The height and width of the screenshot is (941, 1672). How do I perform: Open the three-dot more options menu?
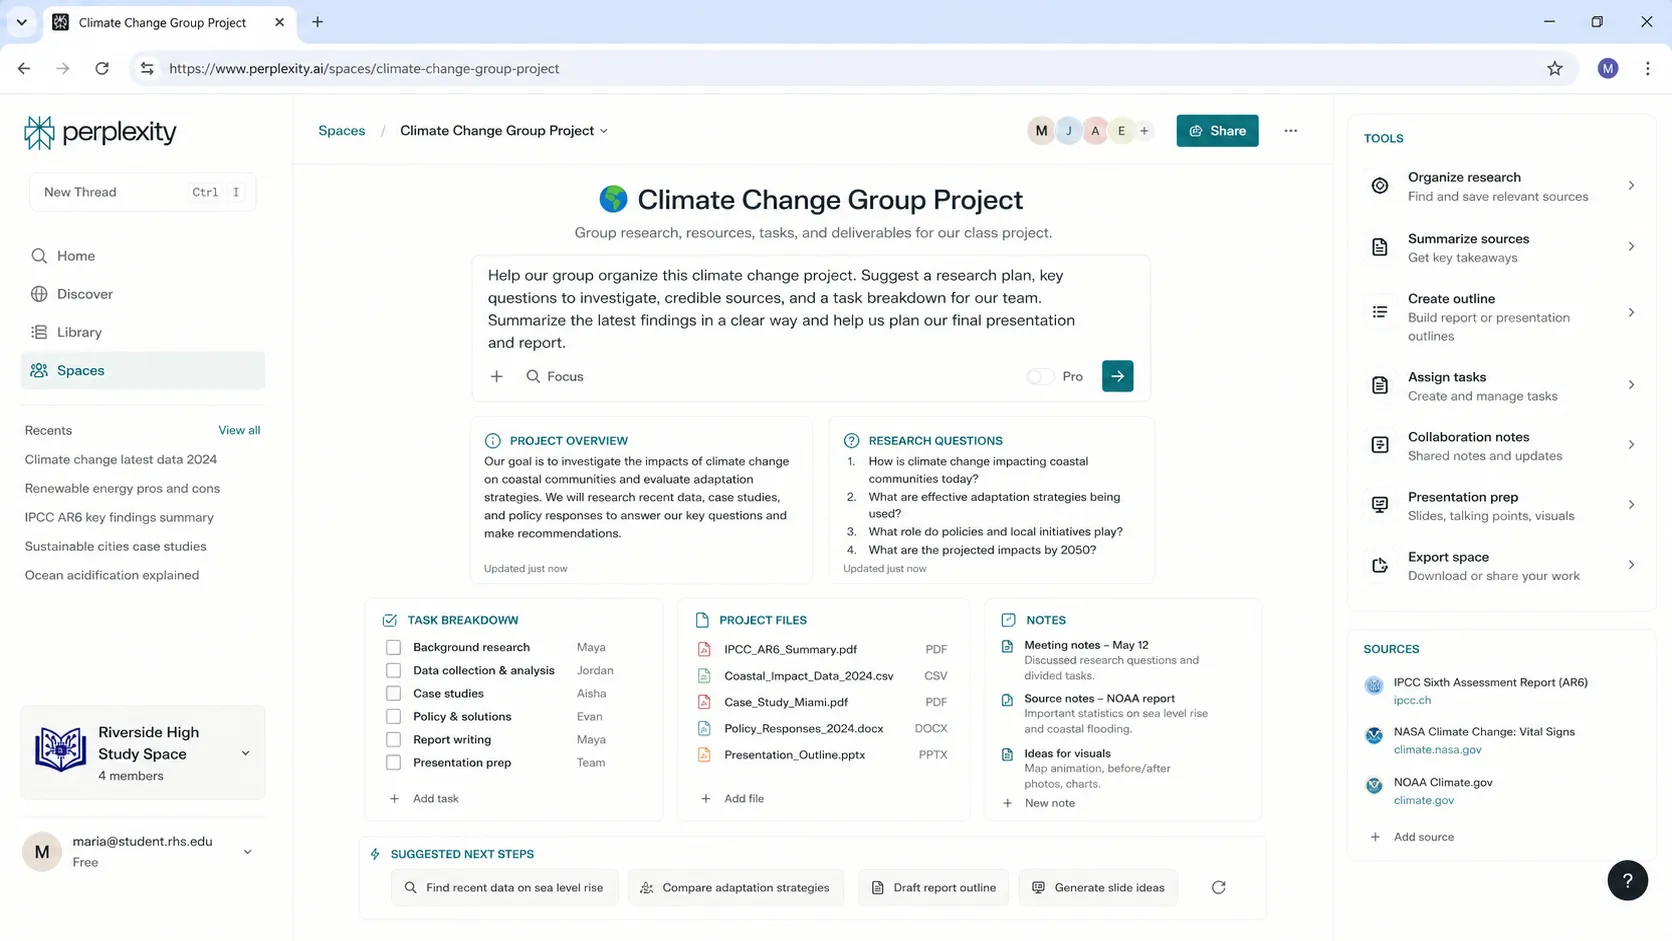[x=1291, y=131]
